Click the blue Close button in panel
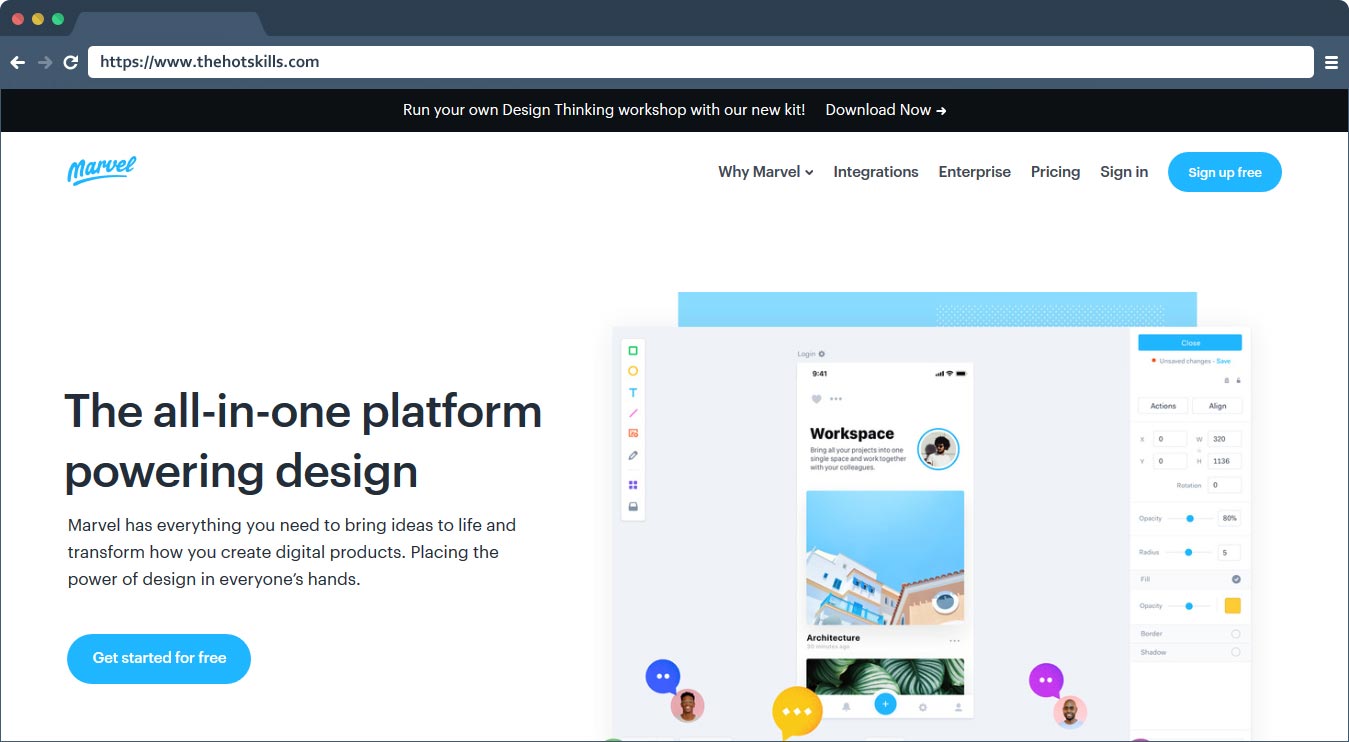 coord(1190,343)
